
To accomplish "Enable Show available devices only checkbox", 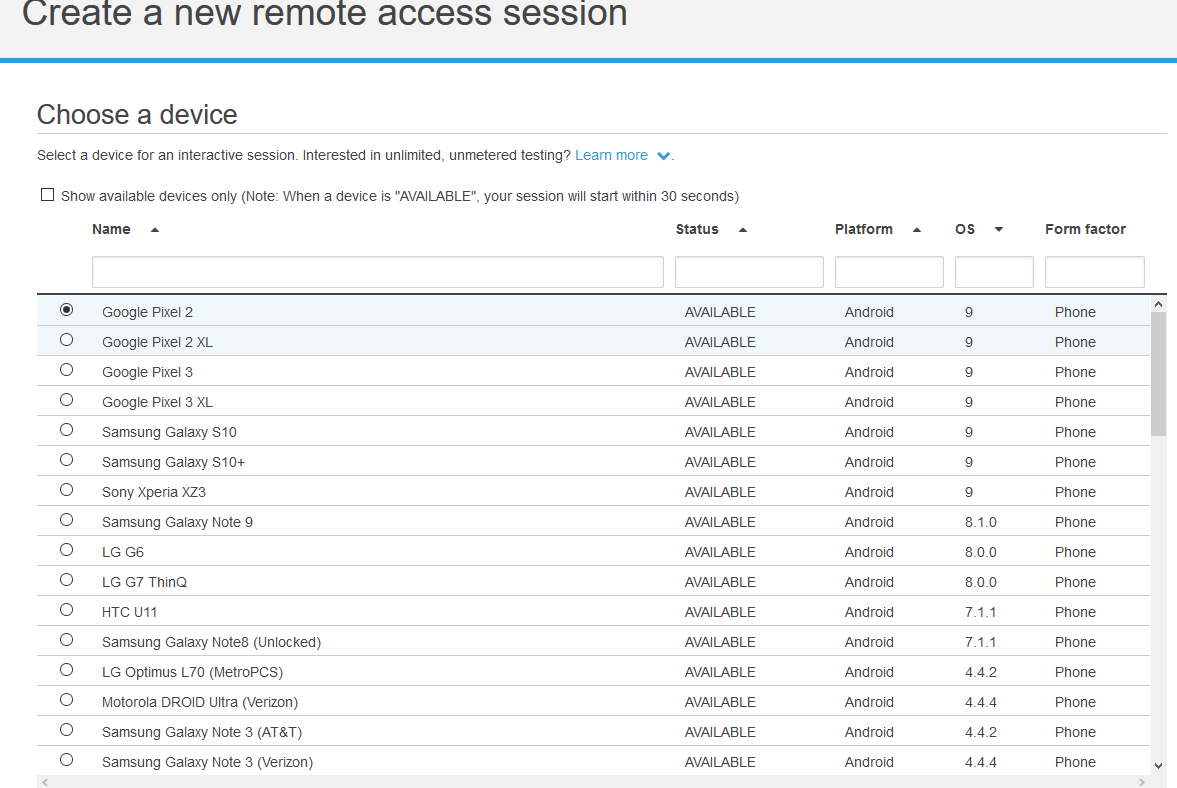I will (47, 195).
